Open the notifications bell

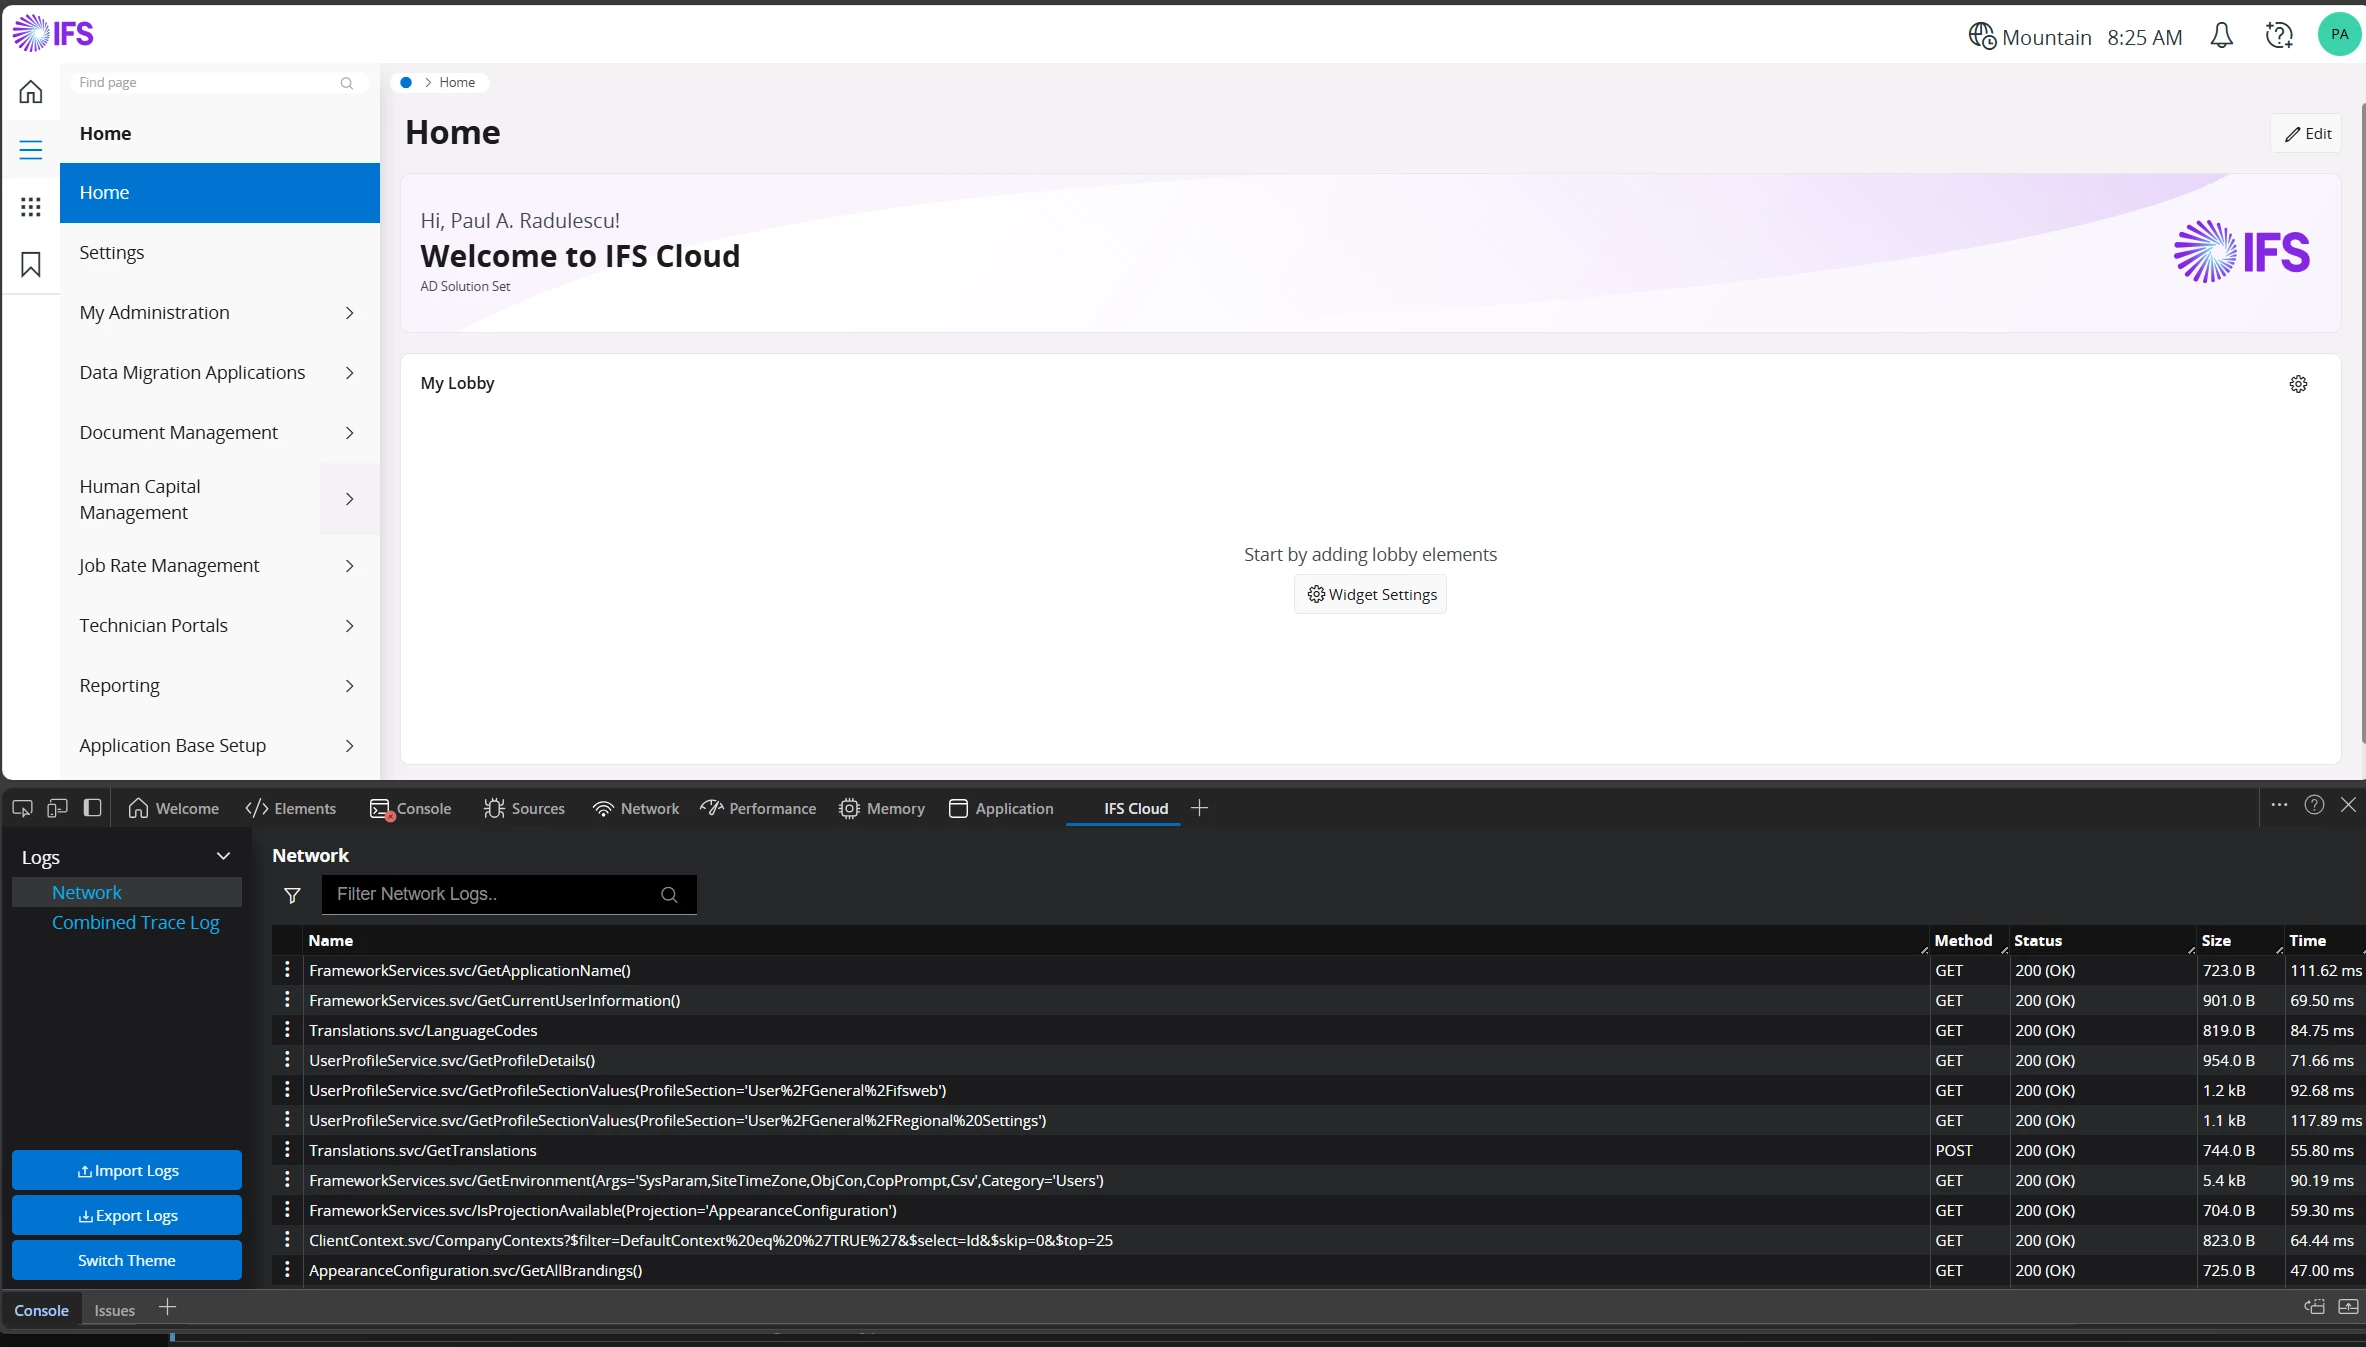pyautogui.click(x=2221, y=35)
